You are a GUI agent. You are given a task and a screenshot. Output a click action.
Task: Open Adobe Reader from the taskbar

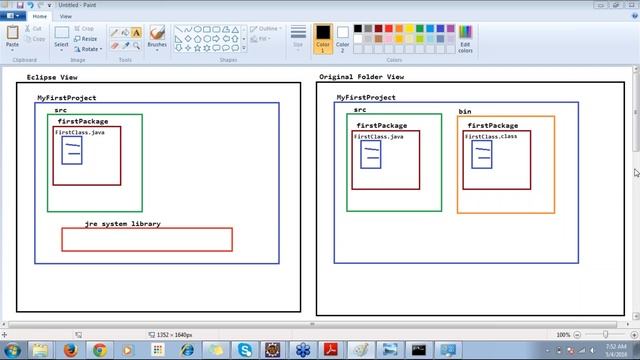point(331,350)
